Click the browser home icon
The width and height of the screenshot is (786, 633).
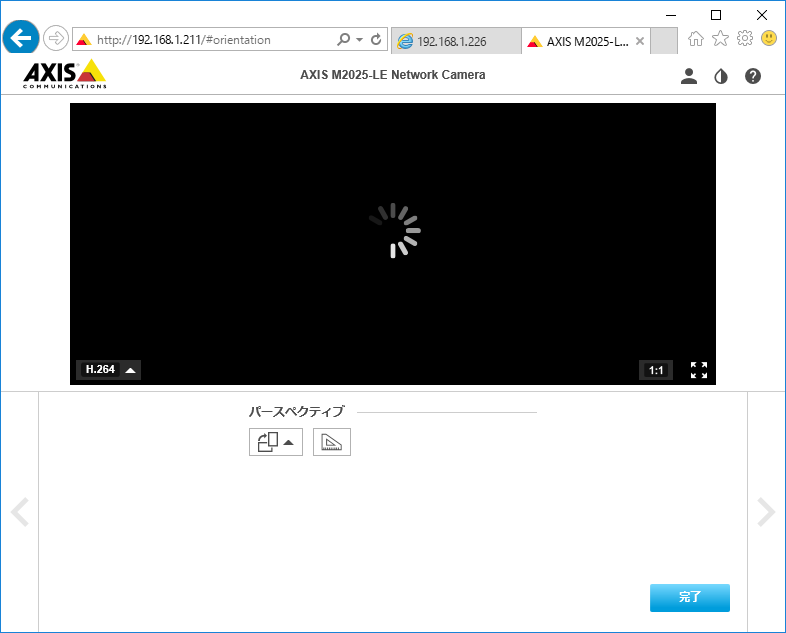(696, 39)
